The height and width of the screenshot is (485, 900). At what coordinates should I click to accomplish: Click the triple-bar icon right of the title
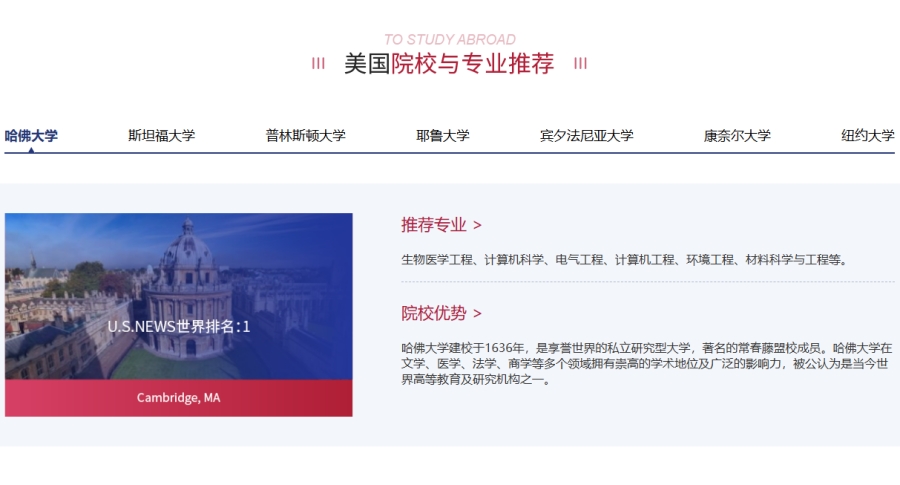[x=580, y=64]
